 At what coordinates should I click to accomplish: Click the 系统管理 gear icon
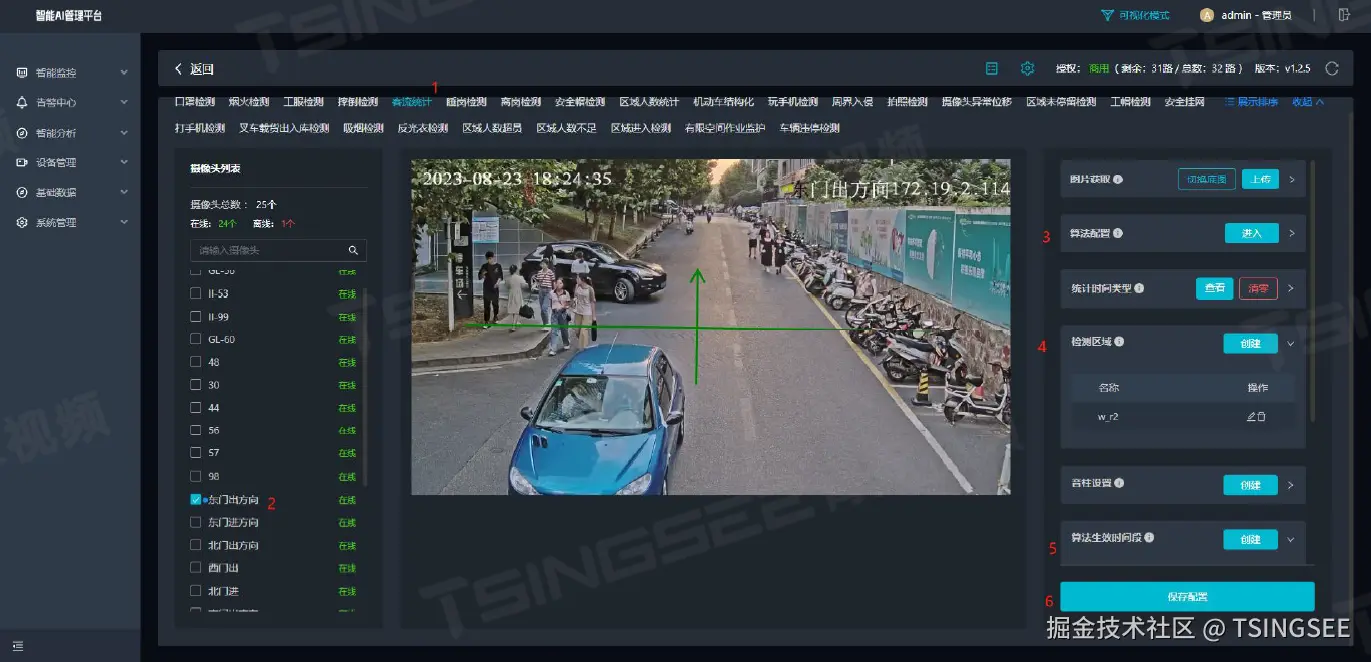(x=22, y=222)
